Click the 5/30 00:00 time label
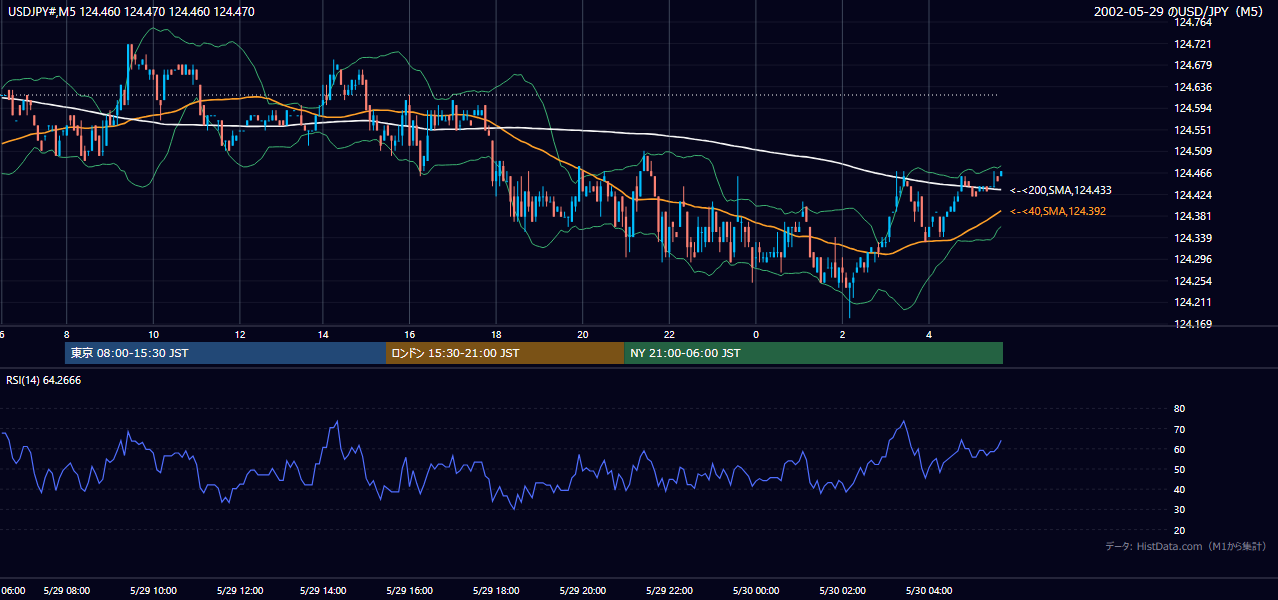 [x=756, y=590]
